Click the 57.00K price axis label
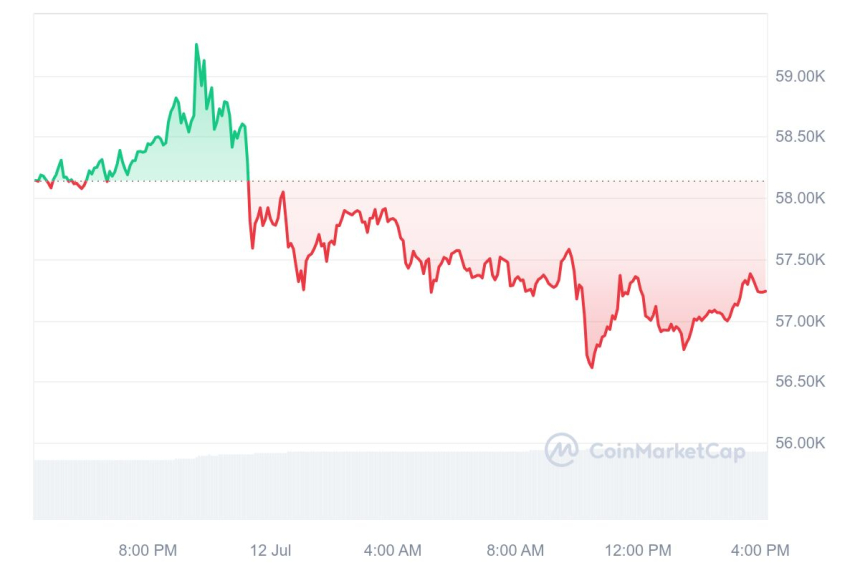 pos(801,321)
